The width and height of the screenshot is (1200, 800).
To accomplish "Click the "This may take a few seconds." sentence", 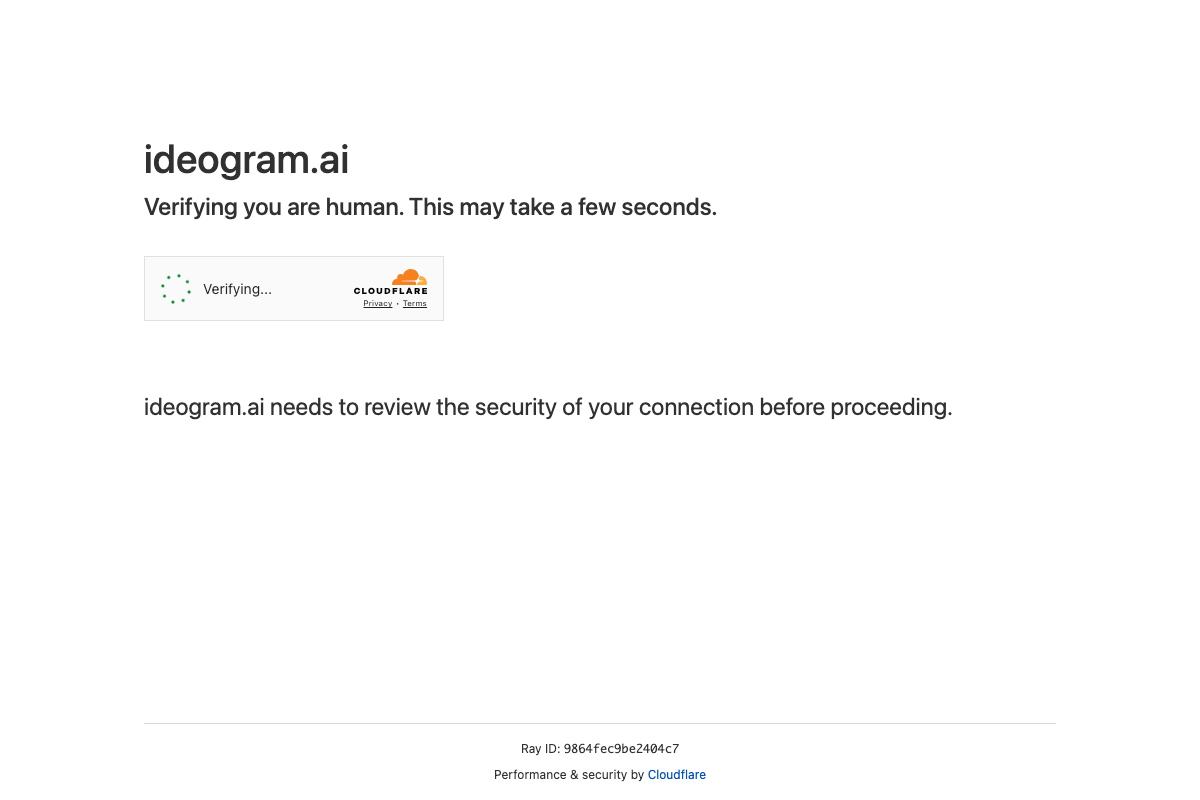I will pos(562,208).
